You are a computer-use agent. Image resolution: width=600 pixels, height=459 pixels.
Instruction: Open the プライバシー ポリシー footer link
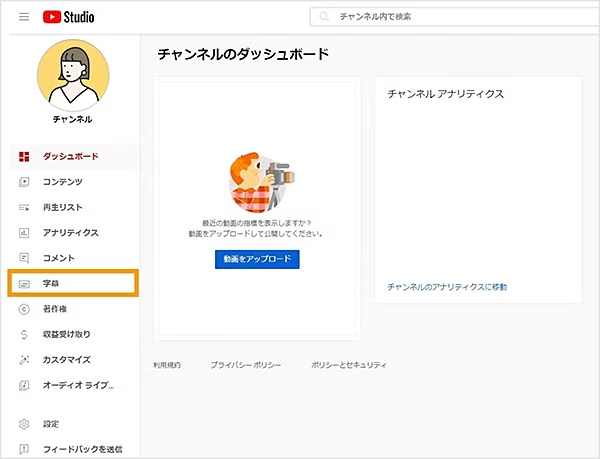point(246,365)
